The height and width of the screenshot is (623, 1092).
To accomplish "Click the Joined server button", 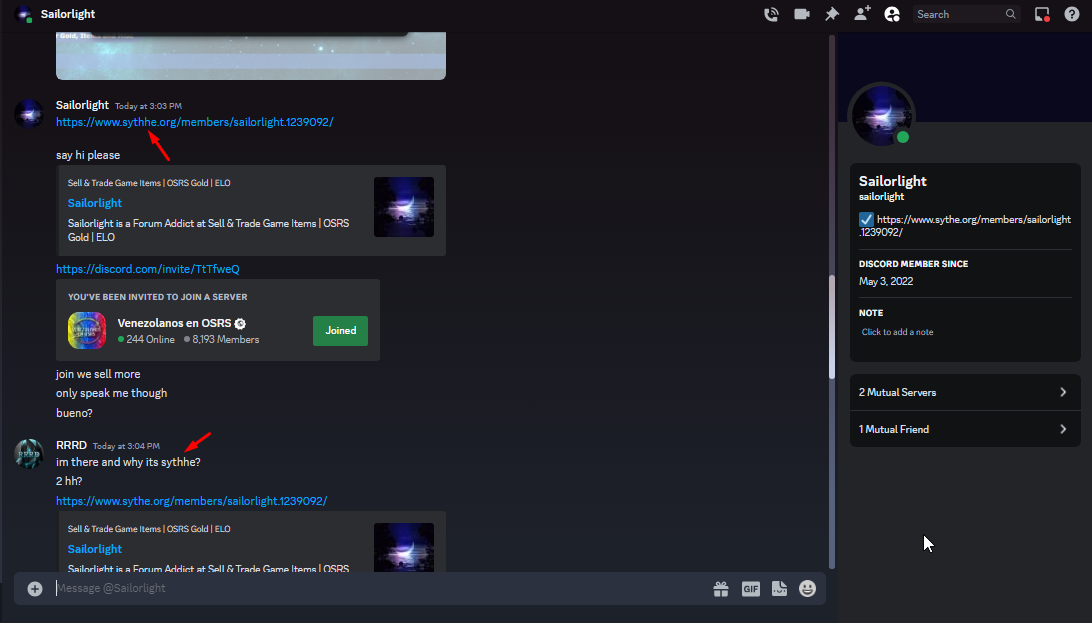I will coord(341,331).
